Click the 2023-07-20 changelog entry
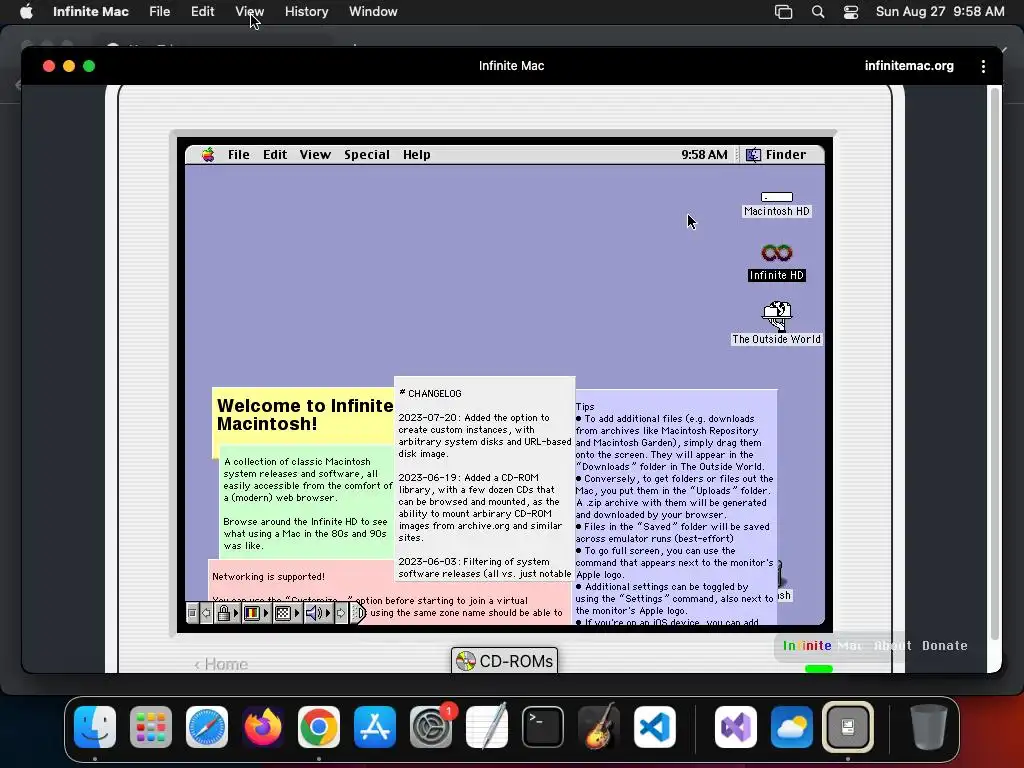The width and height of the screenshot is (1024, 768). [x=485, y=436]
